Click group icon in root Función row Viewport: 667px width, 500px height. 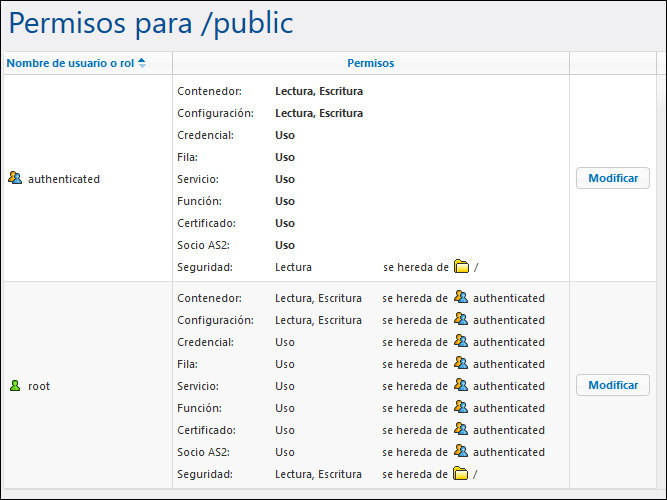pyautogui.click(x=461, y=407)
